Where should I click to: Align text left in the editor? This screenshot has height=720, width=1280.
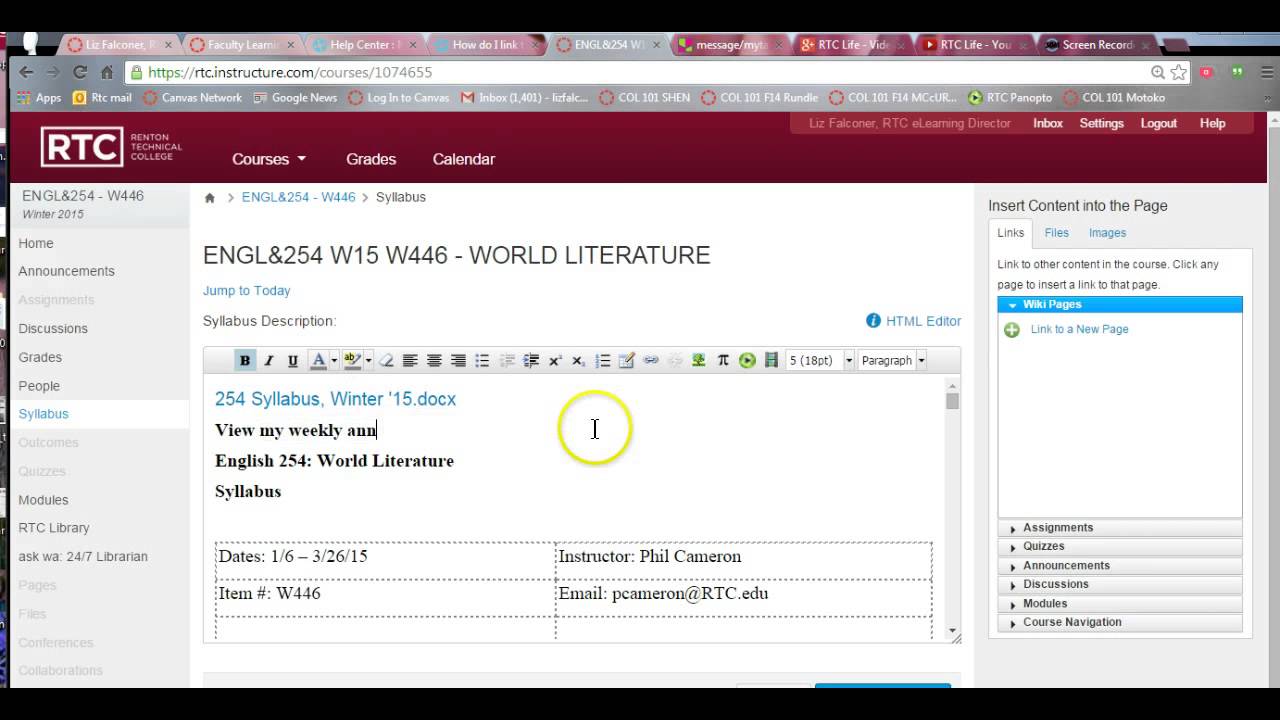click(x=410, y=361)
